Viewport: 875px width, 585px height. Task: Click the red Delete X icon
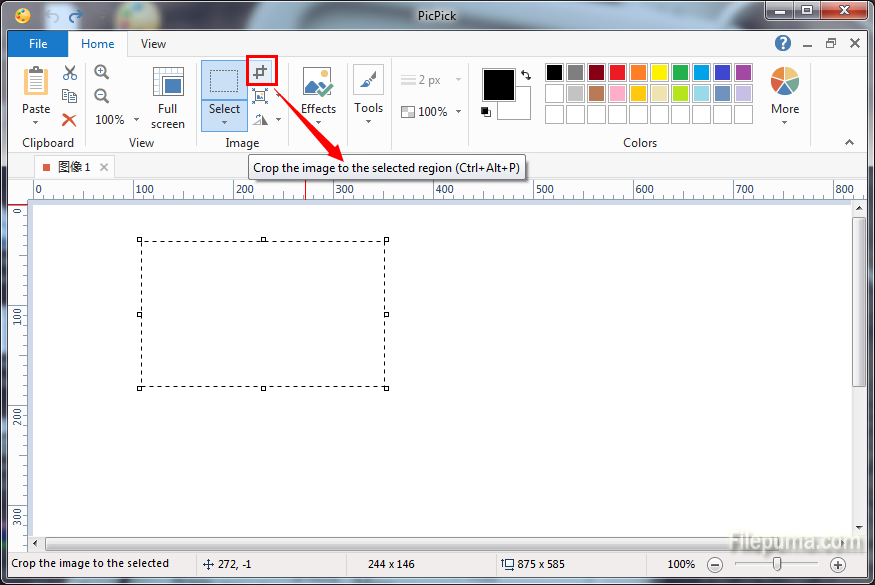coord(69,120)
